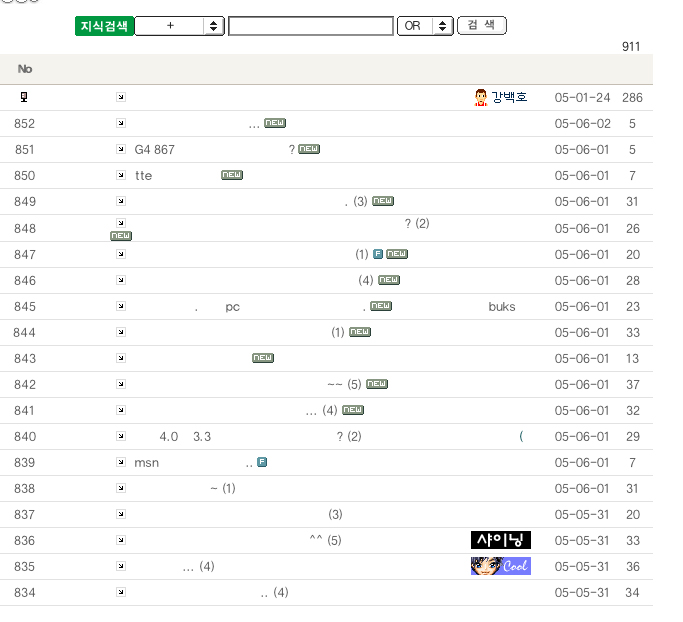Screen dimensions: 683x622
Task: Click the search keyword text box
Action: tap(310, 26)
